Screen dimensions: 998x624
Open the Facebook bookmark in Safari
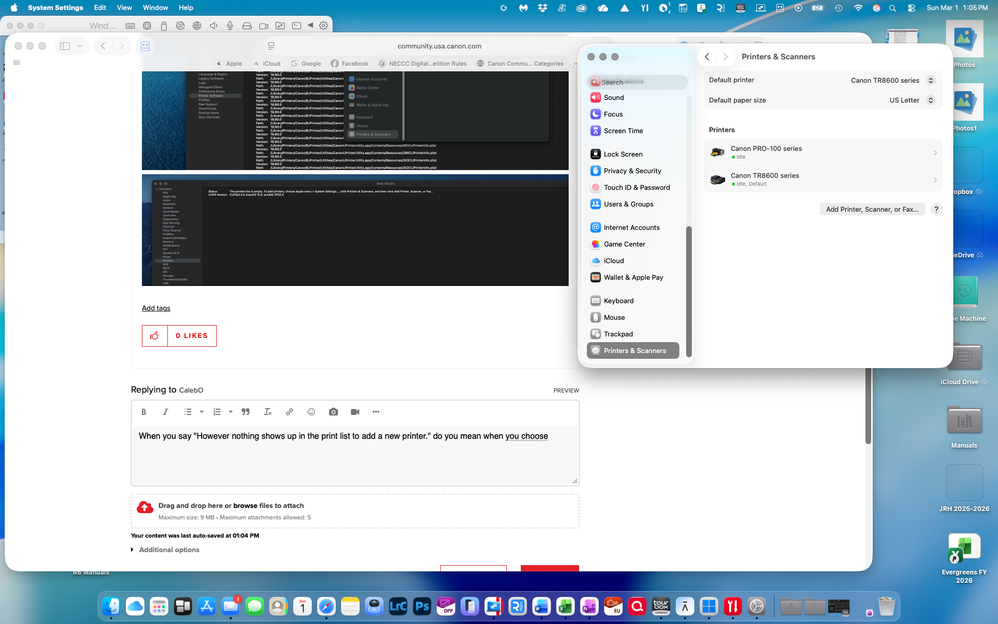[349, 64]
